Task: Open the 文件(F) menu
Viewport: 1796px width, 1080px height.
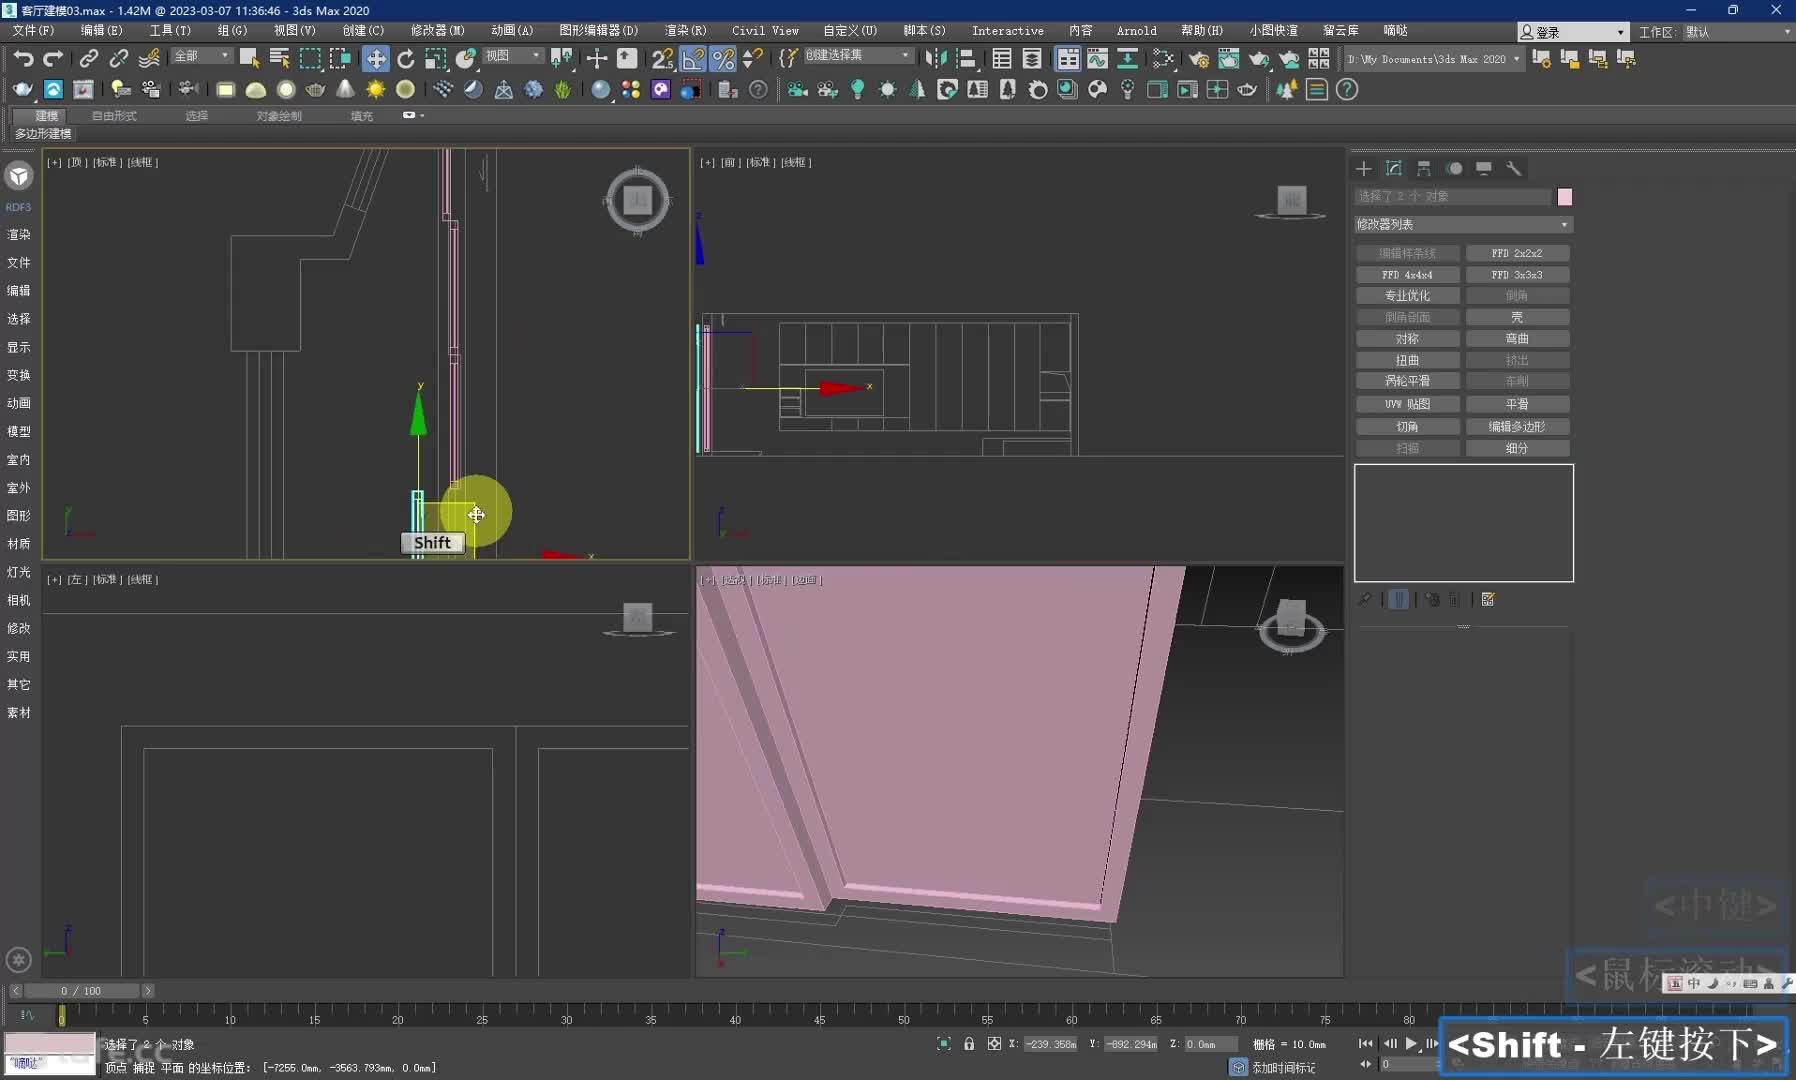Action: pos(34,31)
